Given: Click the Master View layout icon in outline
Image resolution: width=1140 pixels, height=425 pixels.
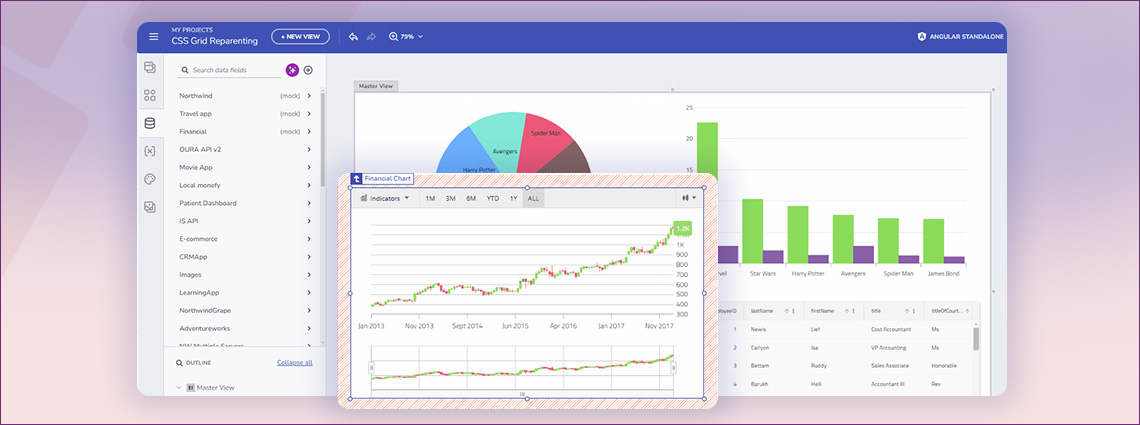Looking at the screenshot, I should [x=190, y=388].
